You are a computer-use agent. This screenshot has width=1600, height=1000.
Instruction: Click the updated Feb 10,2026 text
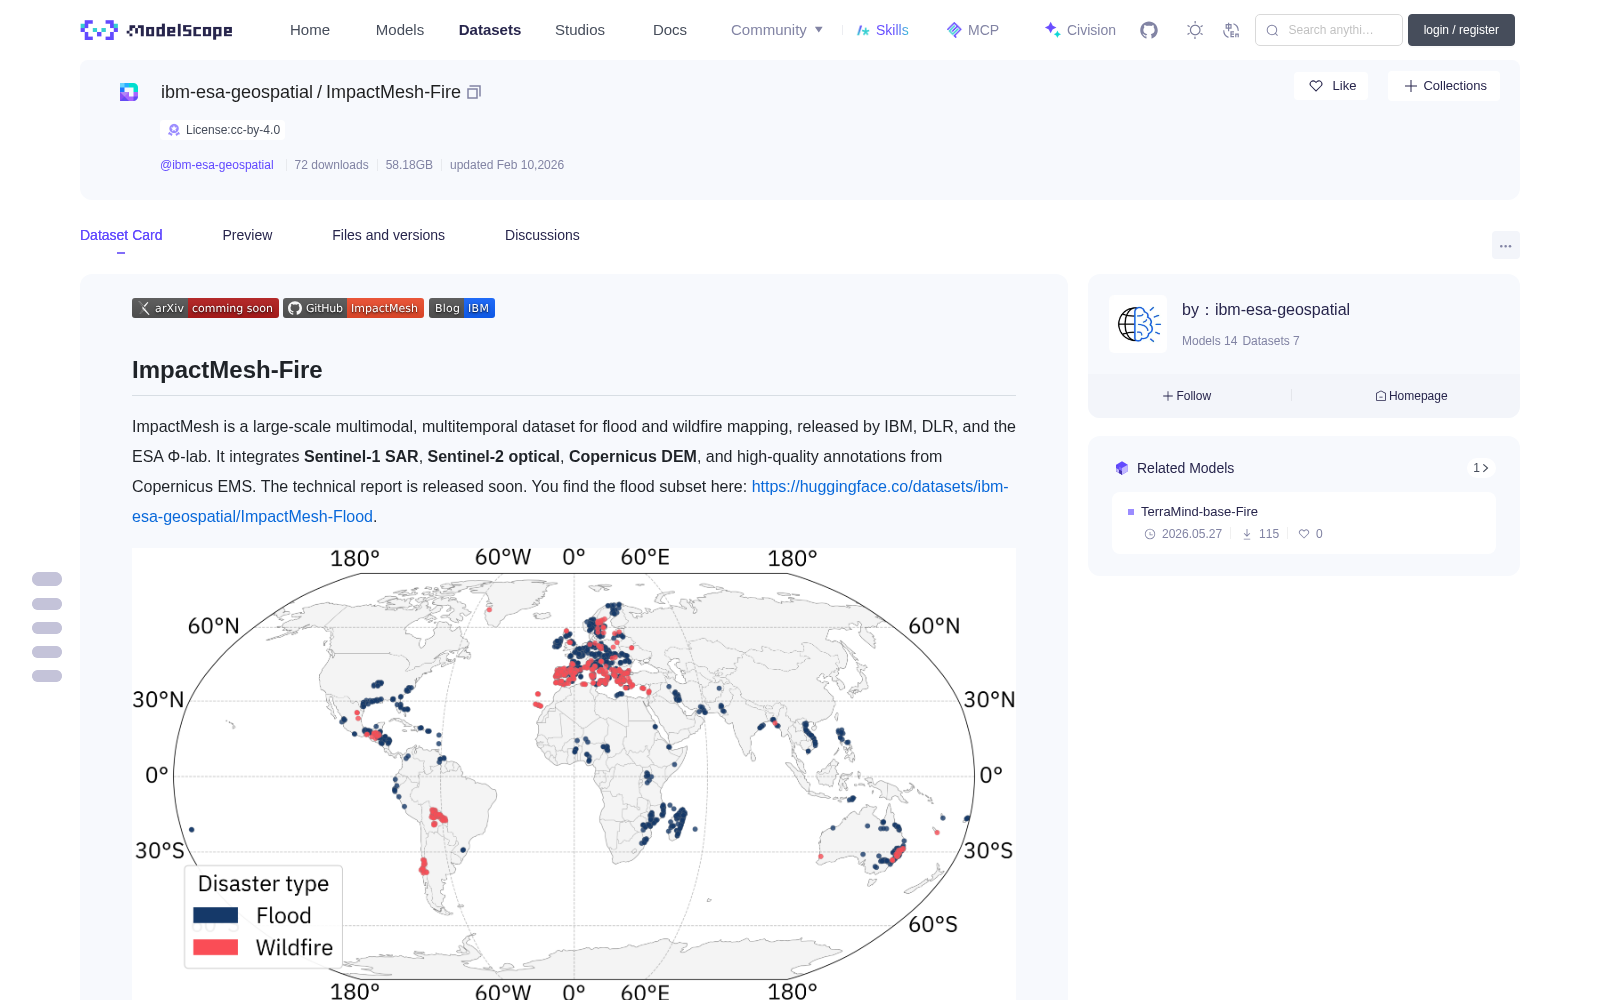(x=507, y=165)
